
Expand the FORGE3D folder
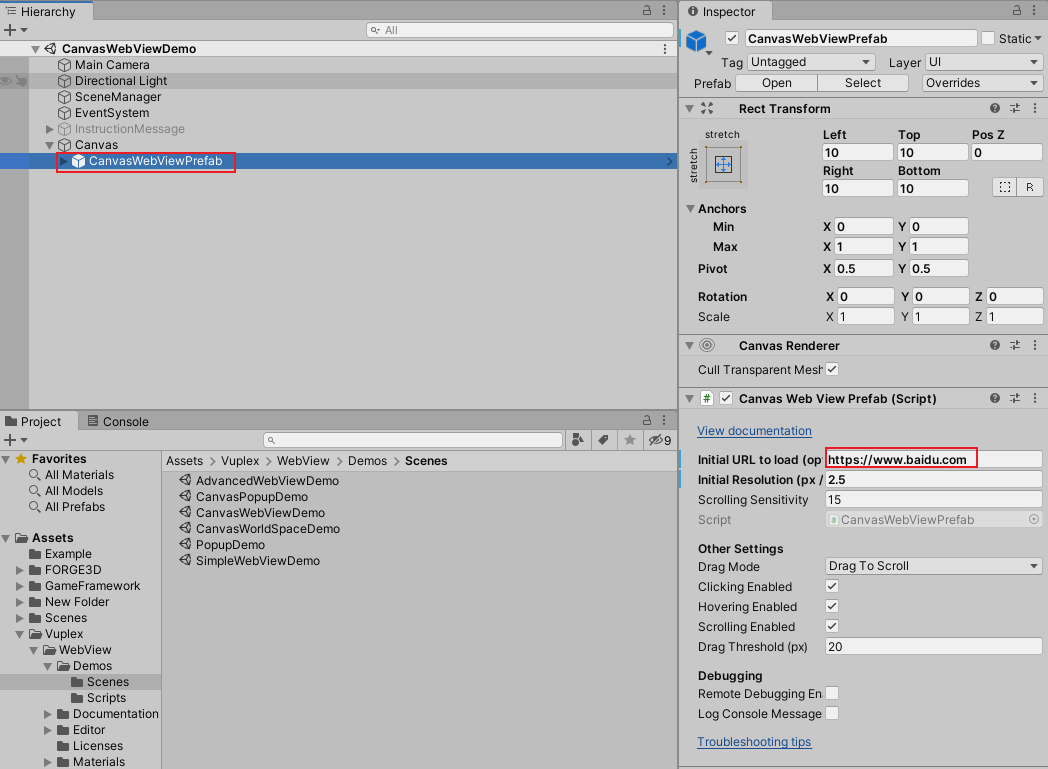[19, 570]
